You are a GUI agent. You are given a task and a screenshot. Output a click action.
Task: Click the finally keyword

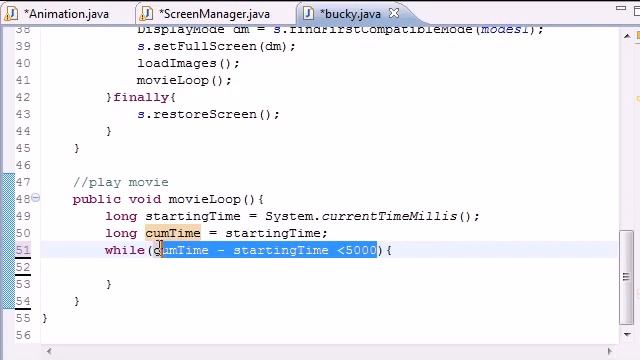[141, 97]
